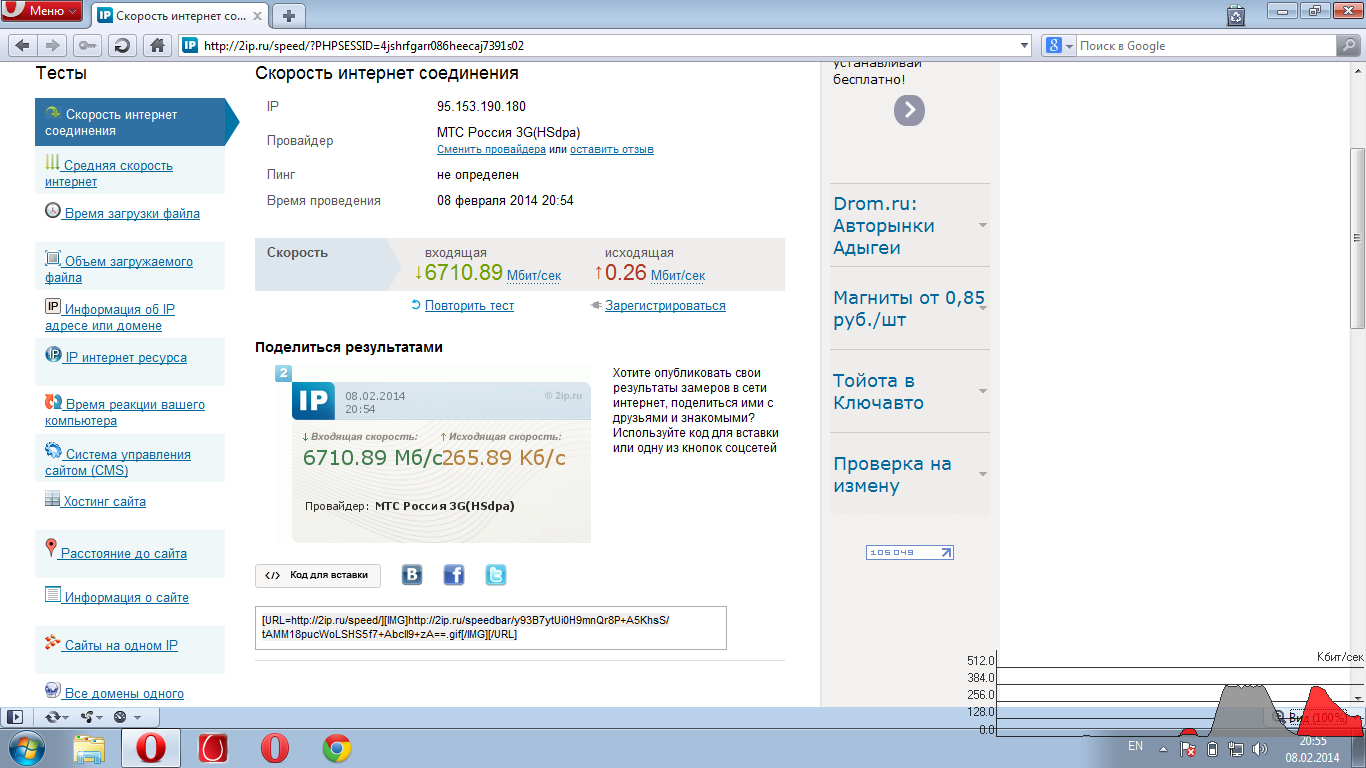Click Повторить тест link

pos(469,306)
